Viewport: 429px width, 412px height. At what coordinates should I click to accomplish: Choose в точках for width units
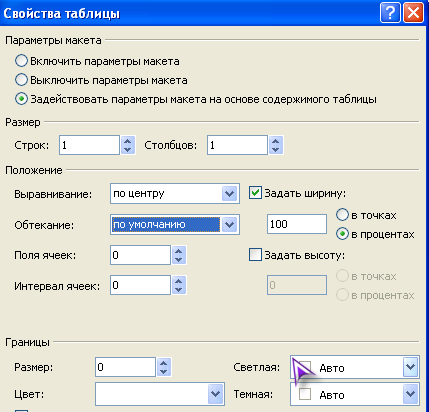[342, 215]
